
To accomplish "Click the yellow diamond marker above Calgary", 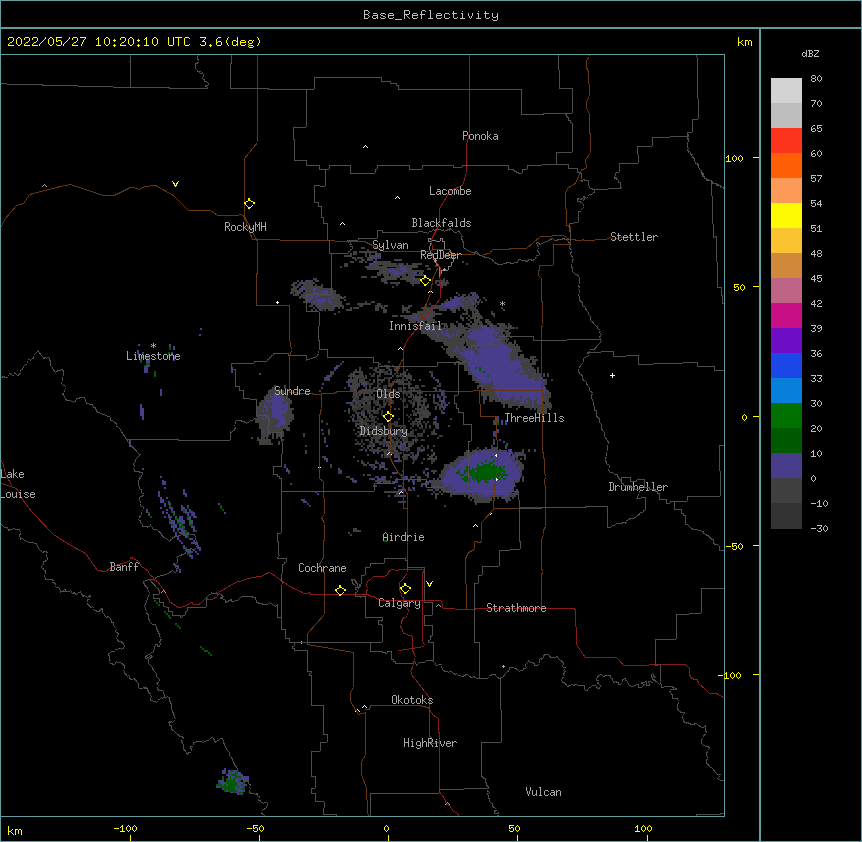I will [x=405, y=589].
